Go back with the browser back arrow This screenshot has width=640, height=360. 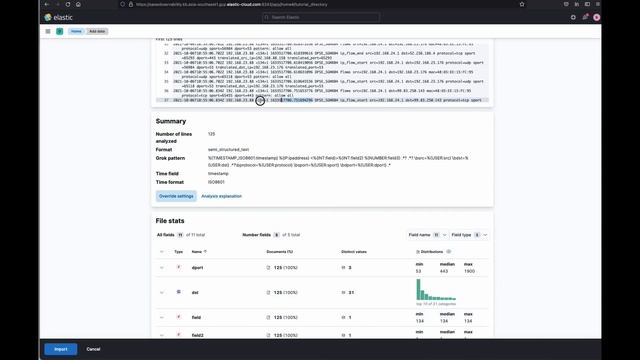click(x=47, y=4)
